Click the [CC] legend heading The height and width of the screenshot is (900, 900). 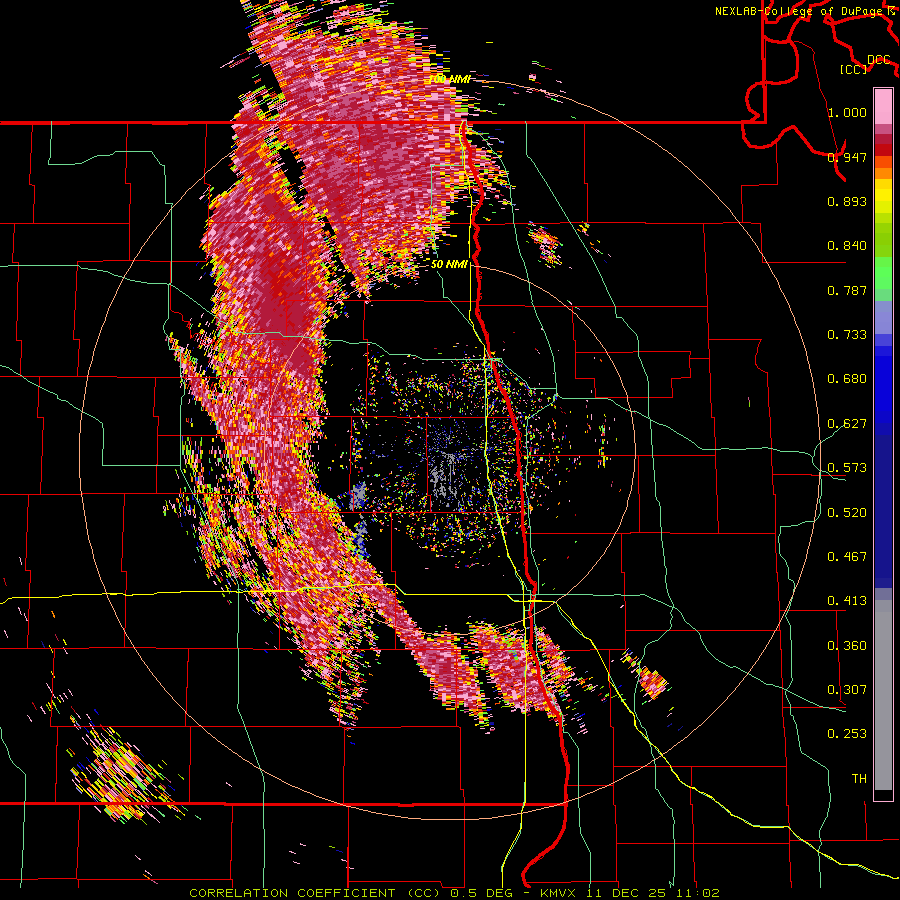pyautogui.click(x=853, y=69)
